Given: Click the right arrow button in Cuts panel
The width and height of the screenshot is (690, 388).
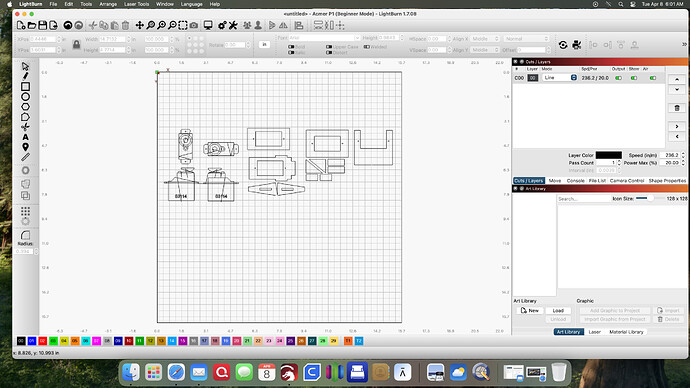Looking at the screenshot, I should [677, 127].
